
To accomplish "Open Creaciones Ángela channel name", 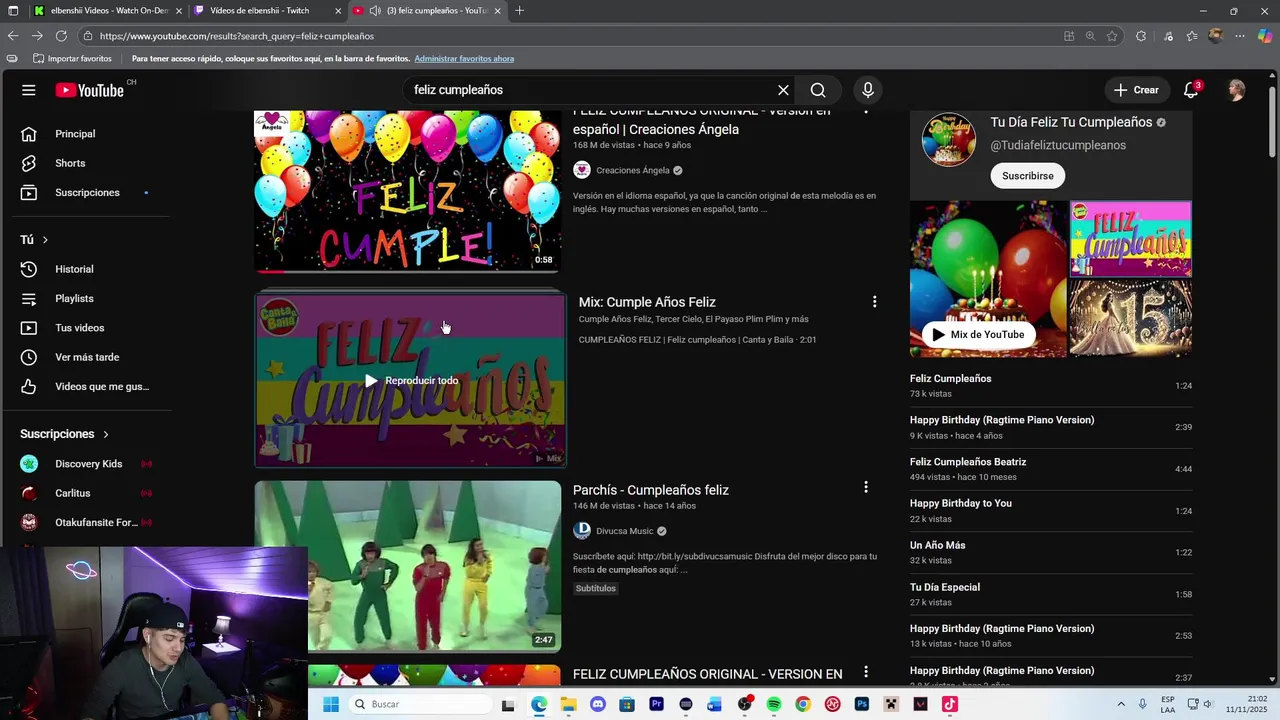I will coord(633,170).
